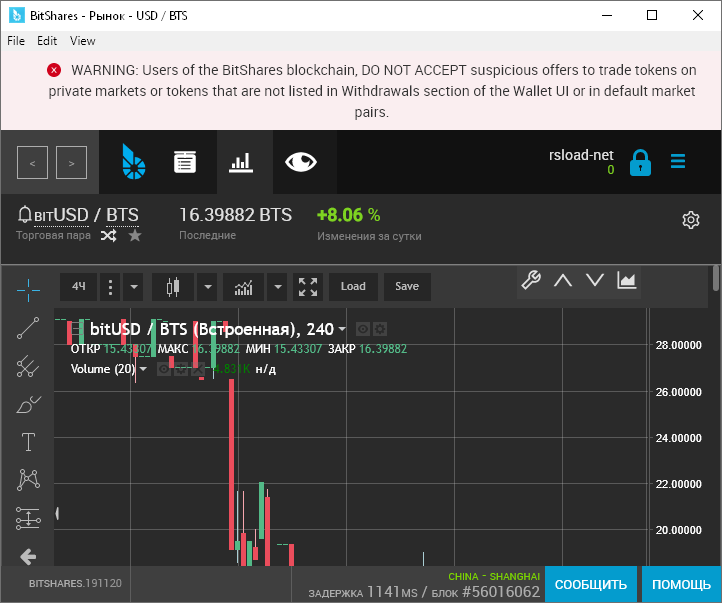Viewport: 722px width, 603px height.
Task: Select the crosshair cursor tool
Action: click(28, 290)
